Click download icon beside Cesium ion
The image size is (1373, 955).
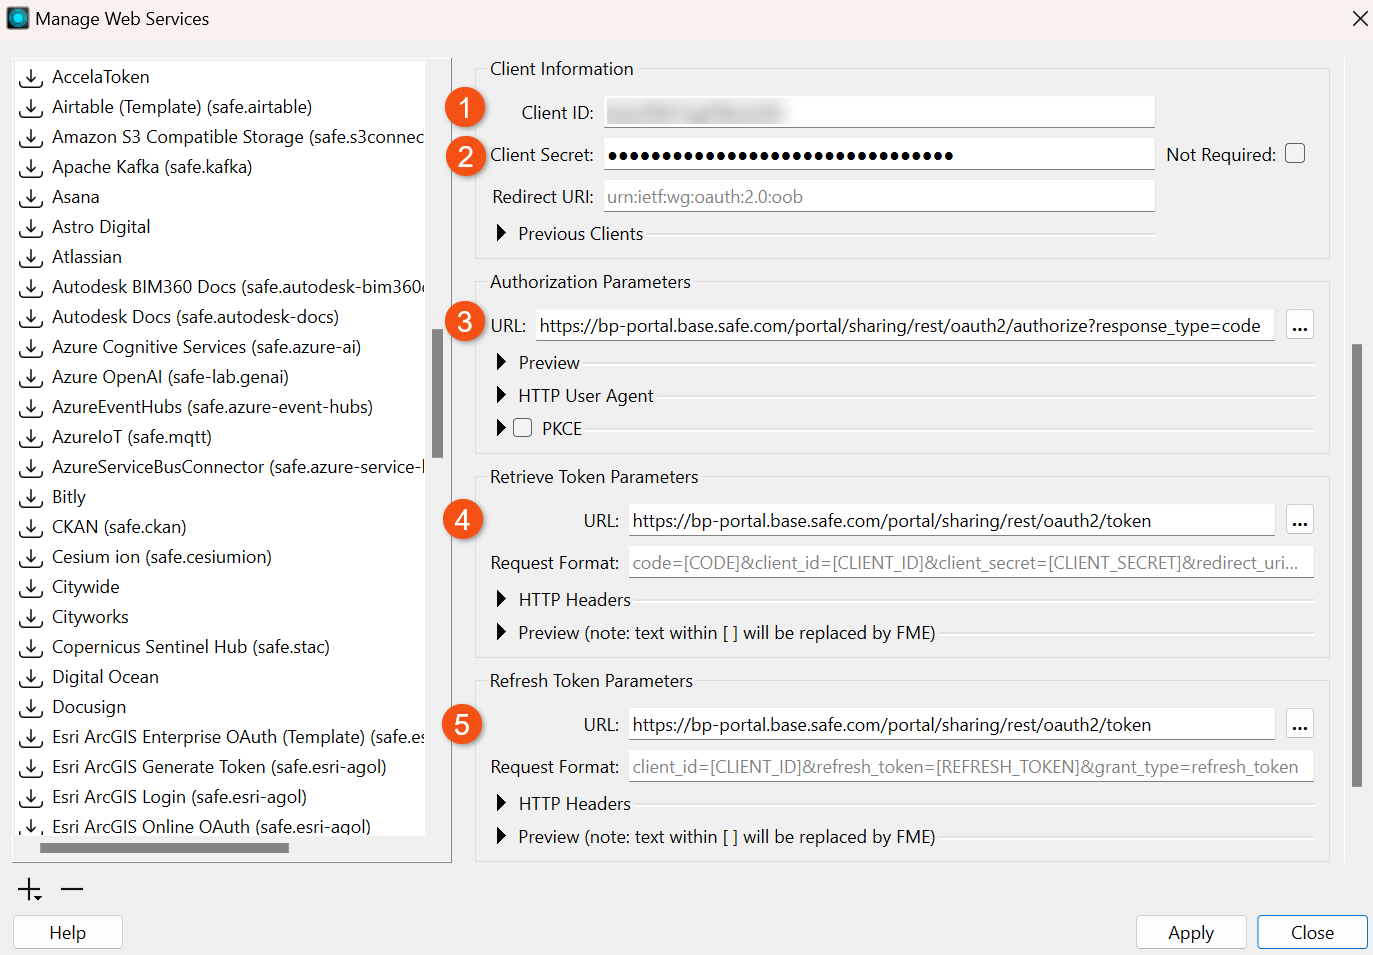pyautogui.click(x=31, y=558)
